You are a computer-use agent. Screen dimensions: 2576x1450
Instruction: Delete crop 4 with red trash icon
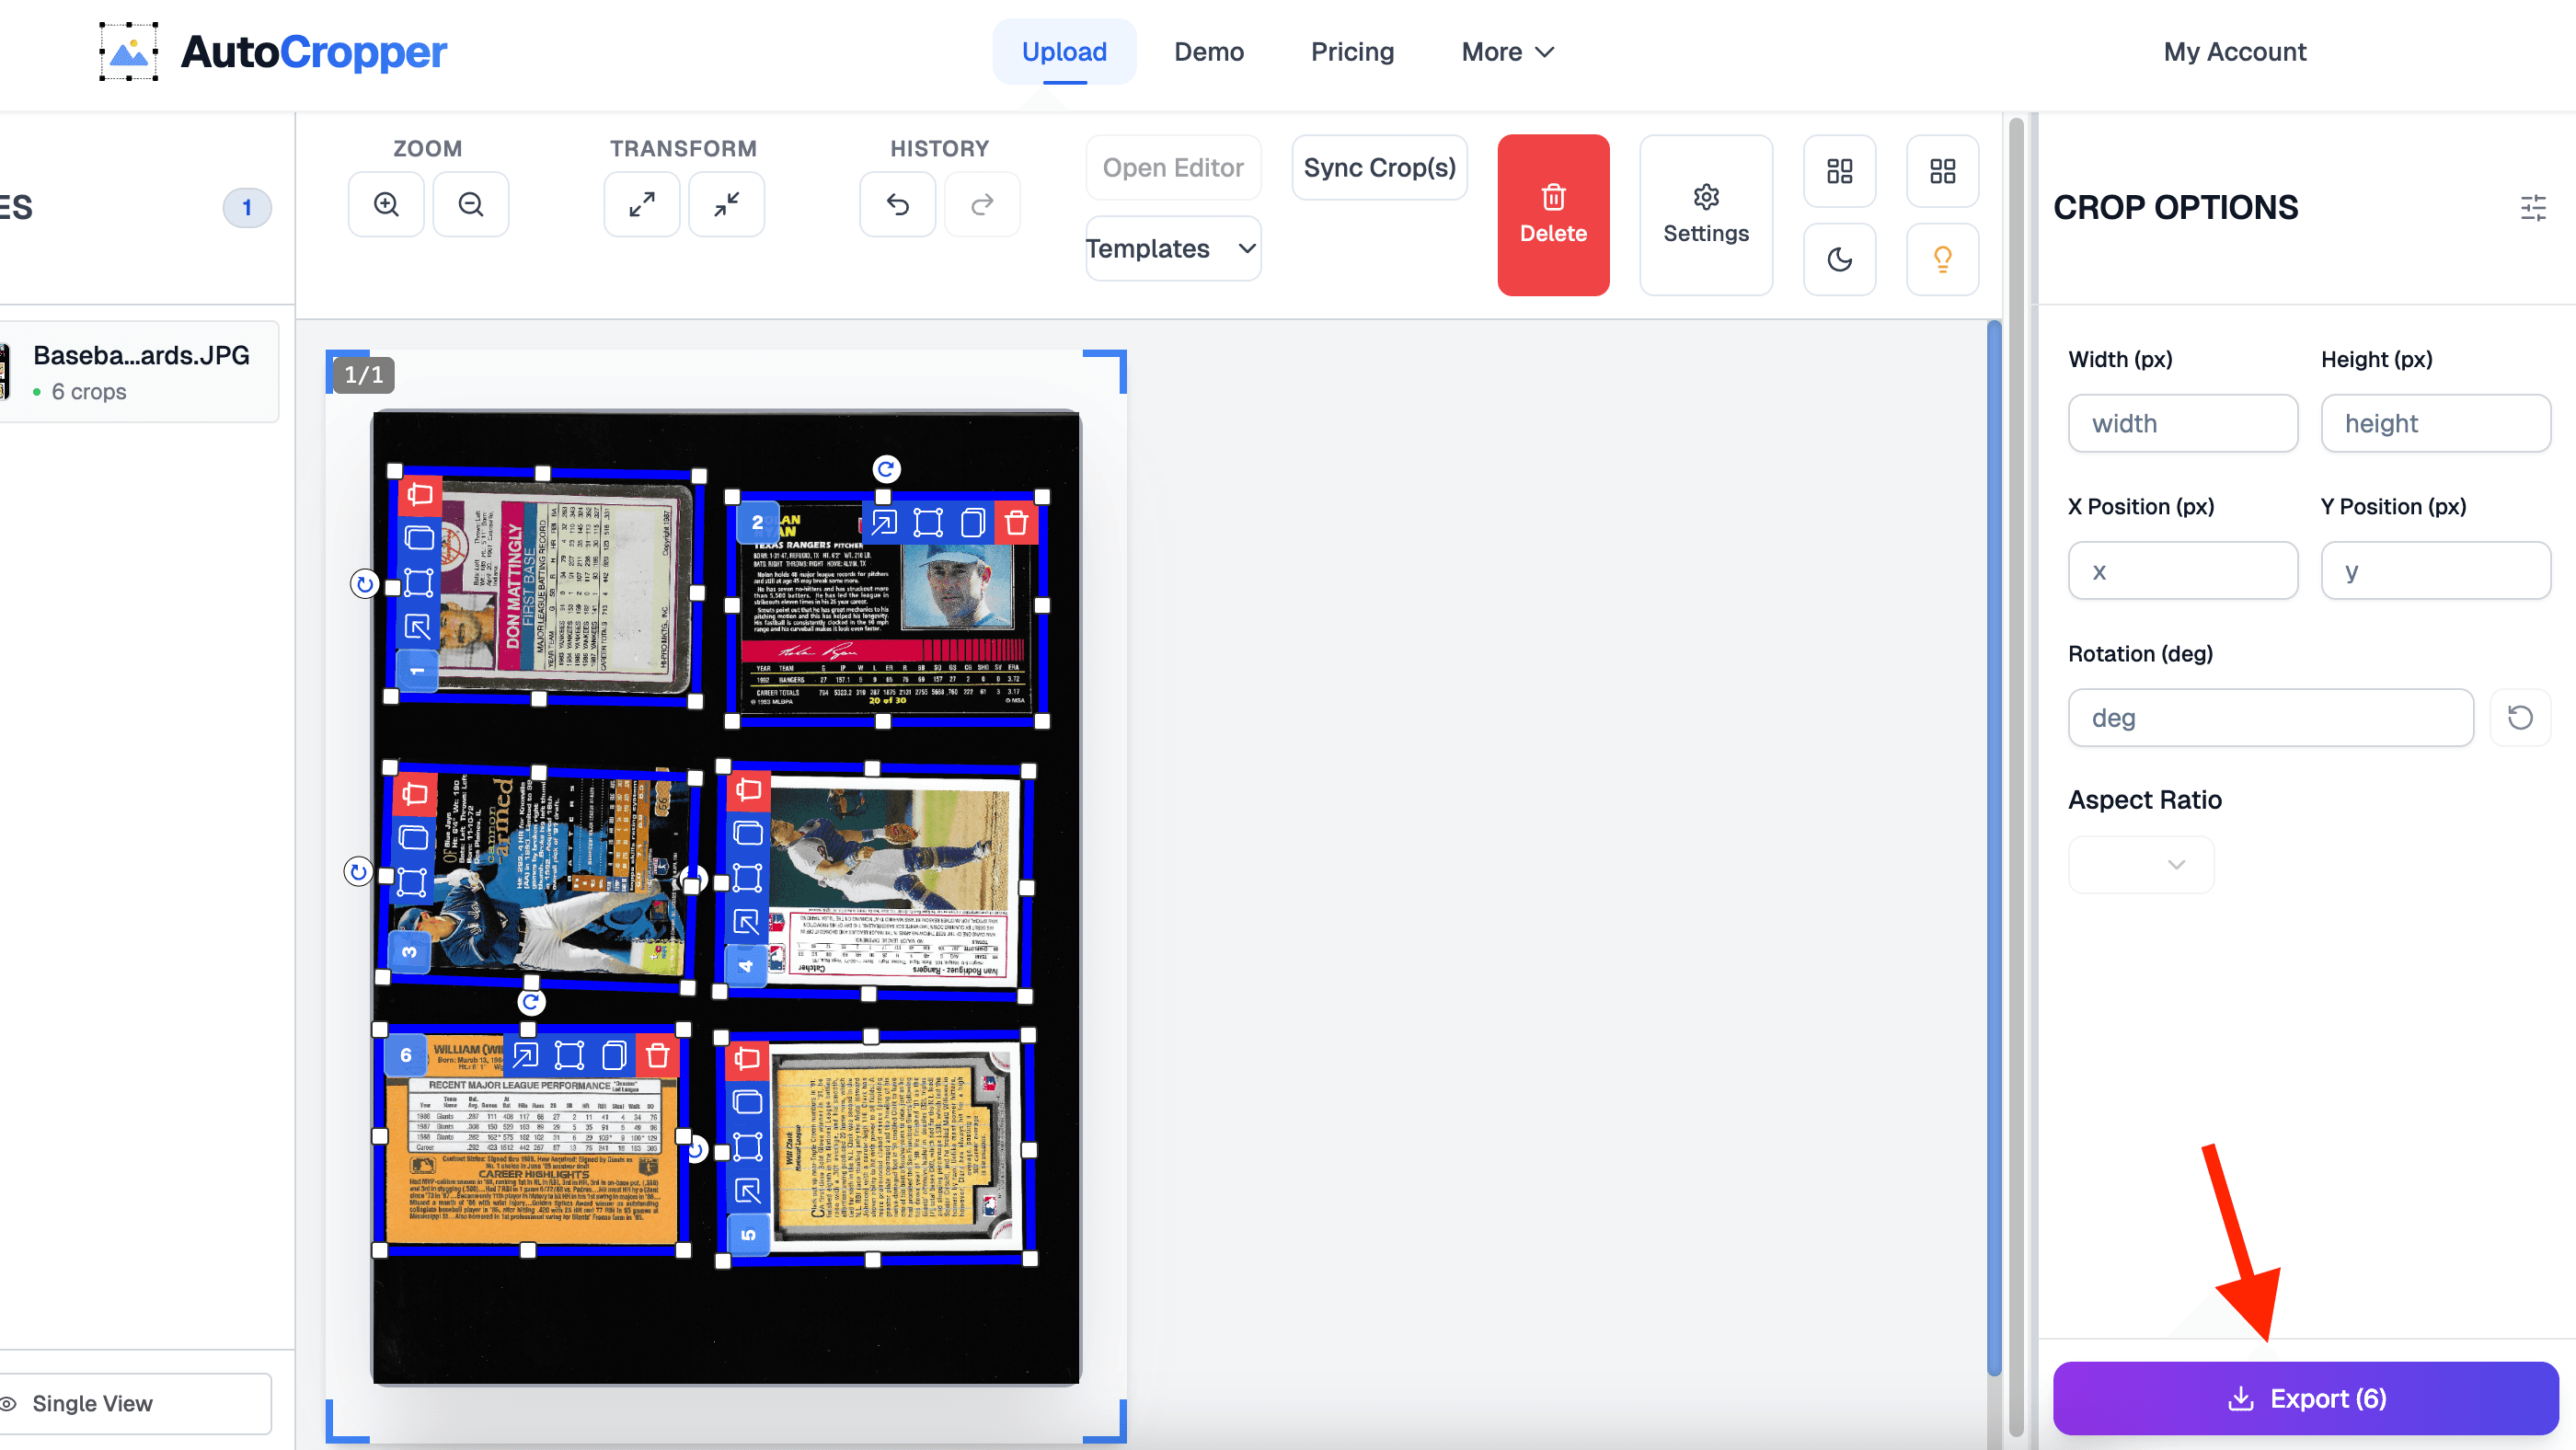coord(748,790)
